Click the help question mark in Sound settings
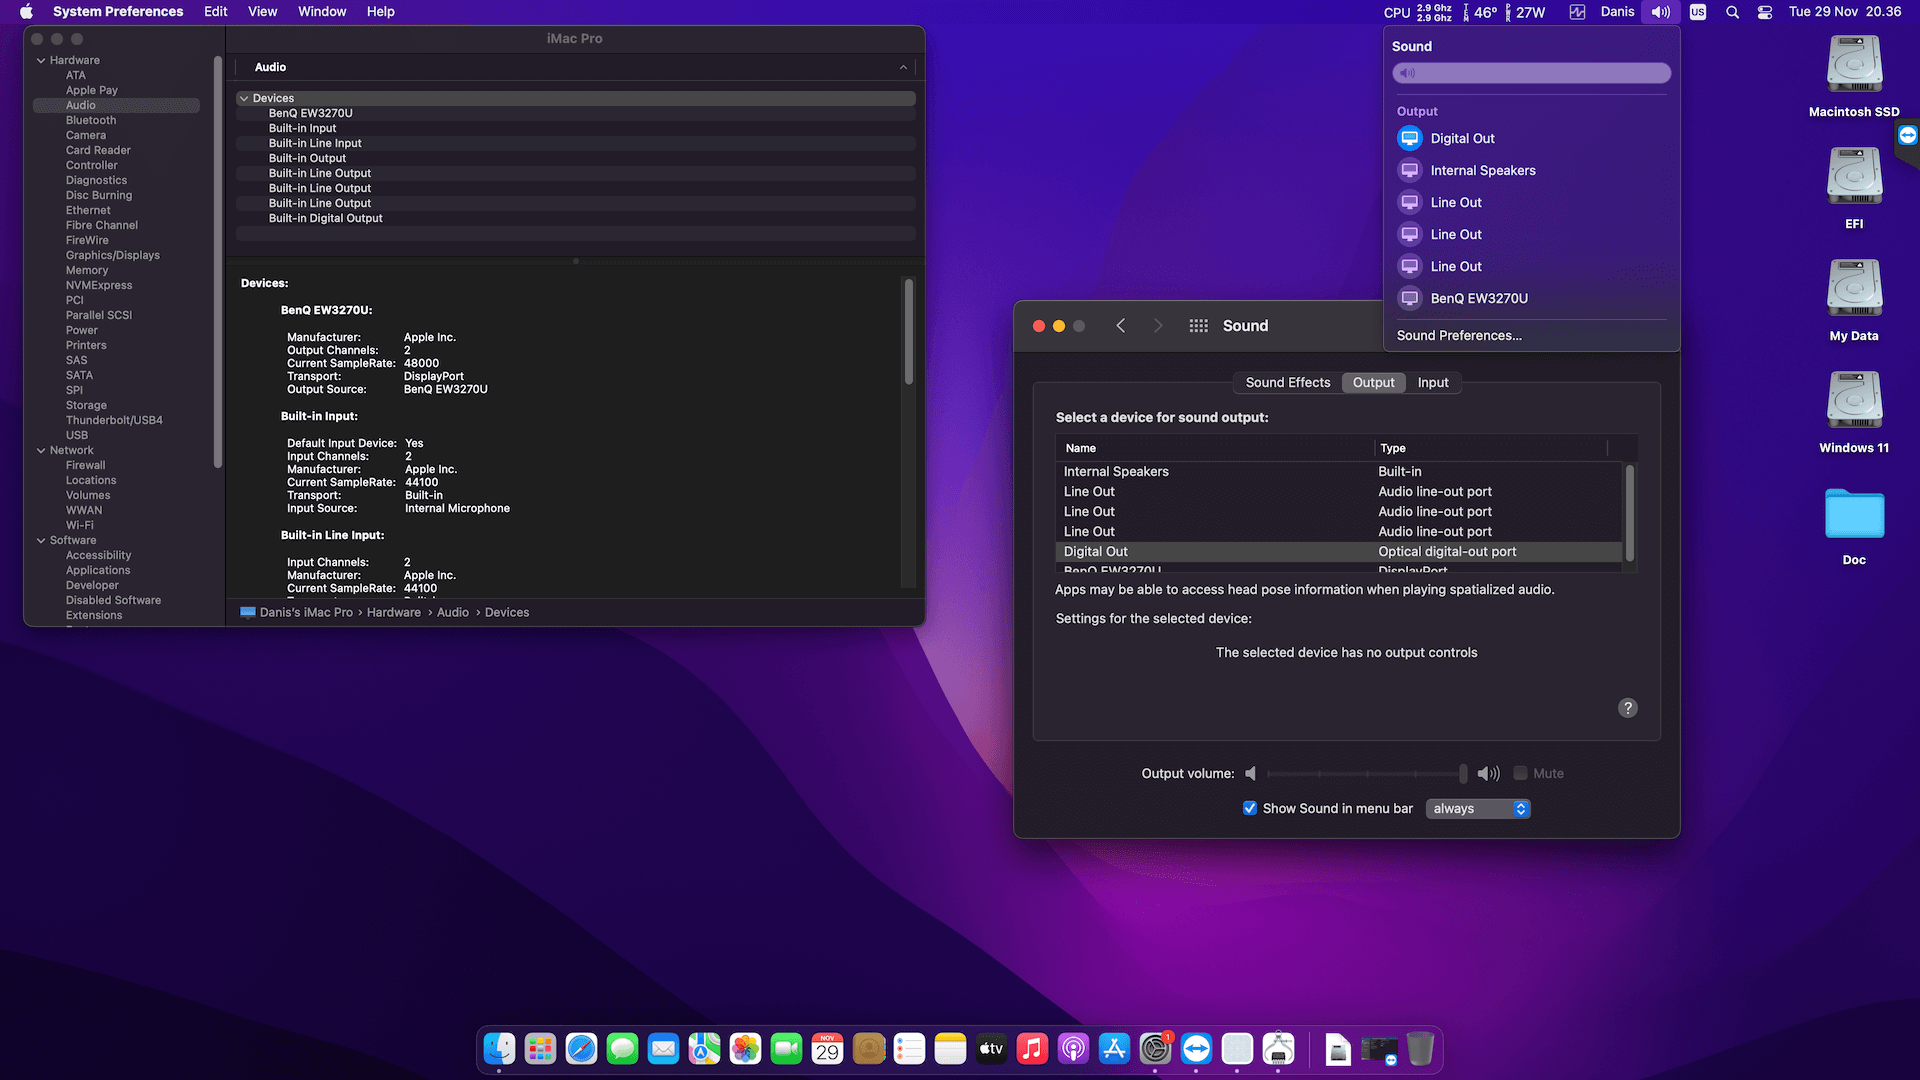This screenshot has width=1920, height=1080. tap(1627, 707)
